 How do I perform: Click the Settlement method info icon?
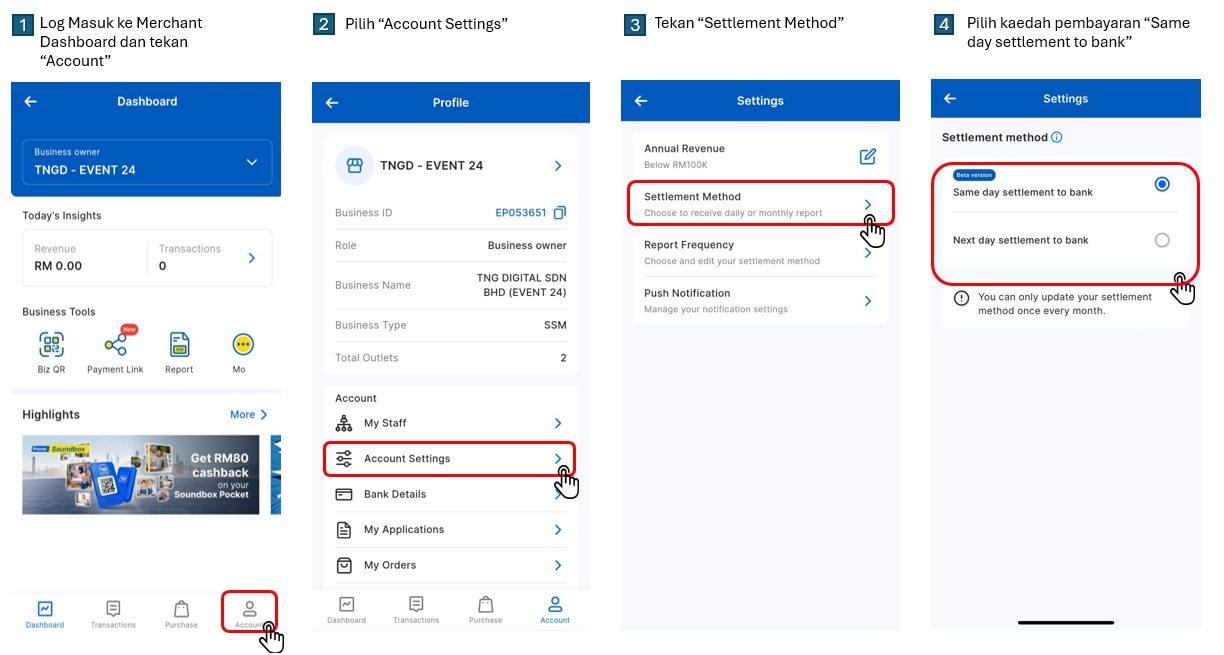pyautogui.click(x=1057, y=138)
